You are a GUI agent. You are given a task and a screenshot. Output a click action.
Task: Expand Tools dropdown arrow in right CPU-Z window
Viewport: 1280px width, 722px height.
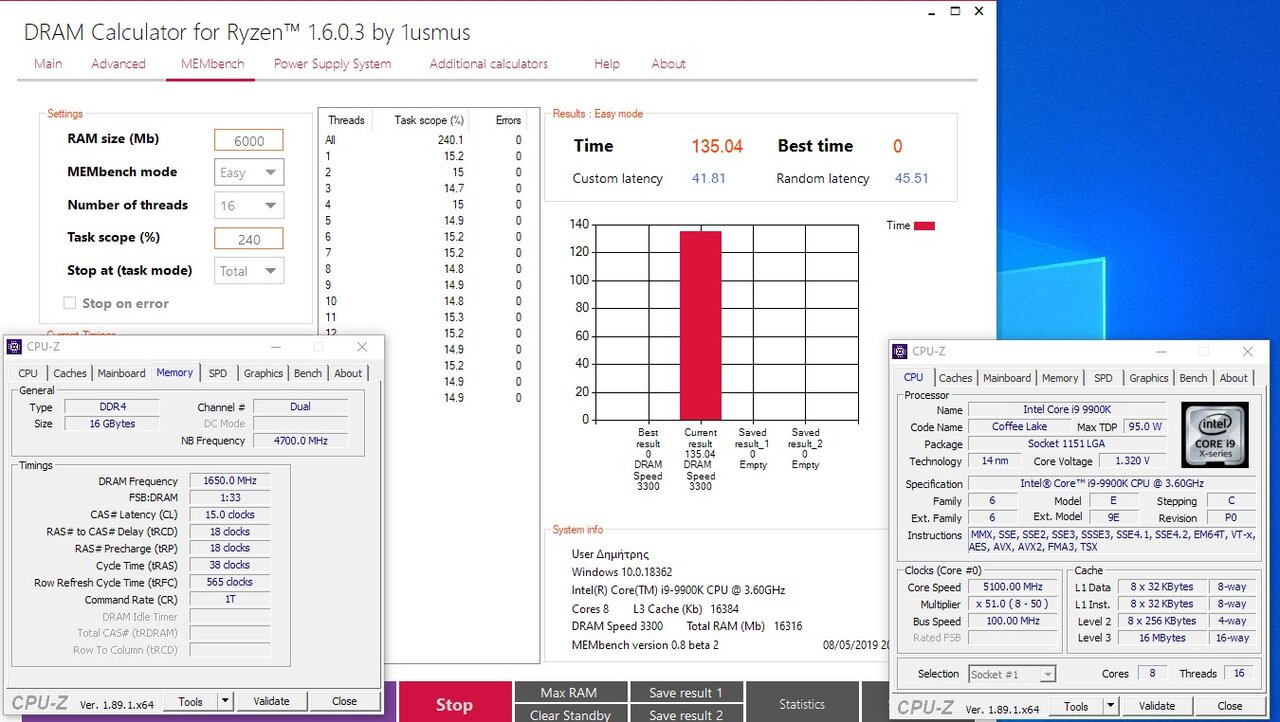(1111, 706)
